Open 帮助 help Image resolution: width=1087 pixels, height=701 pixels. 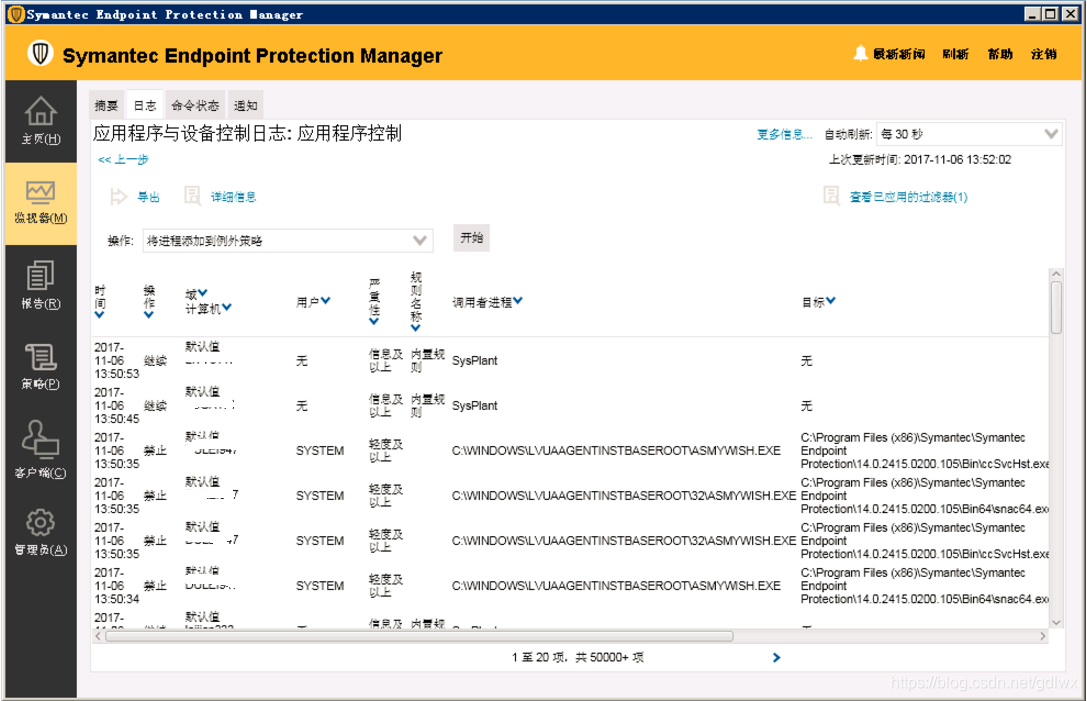[1000, 54]
